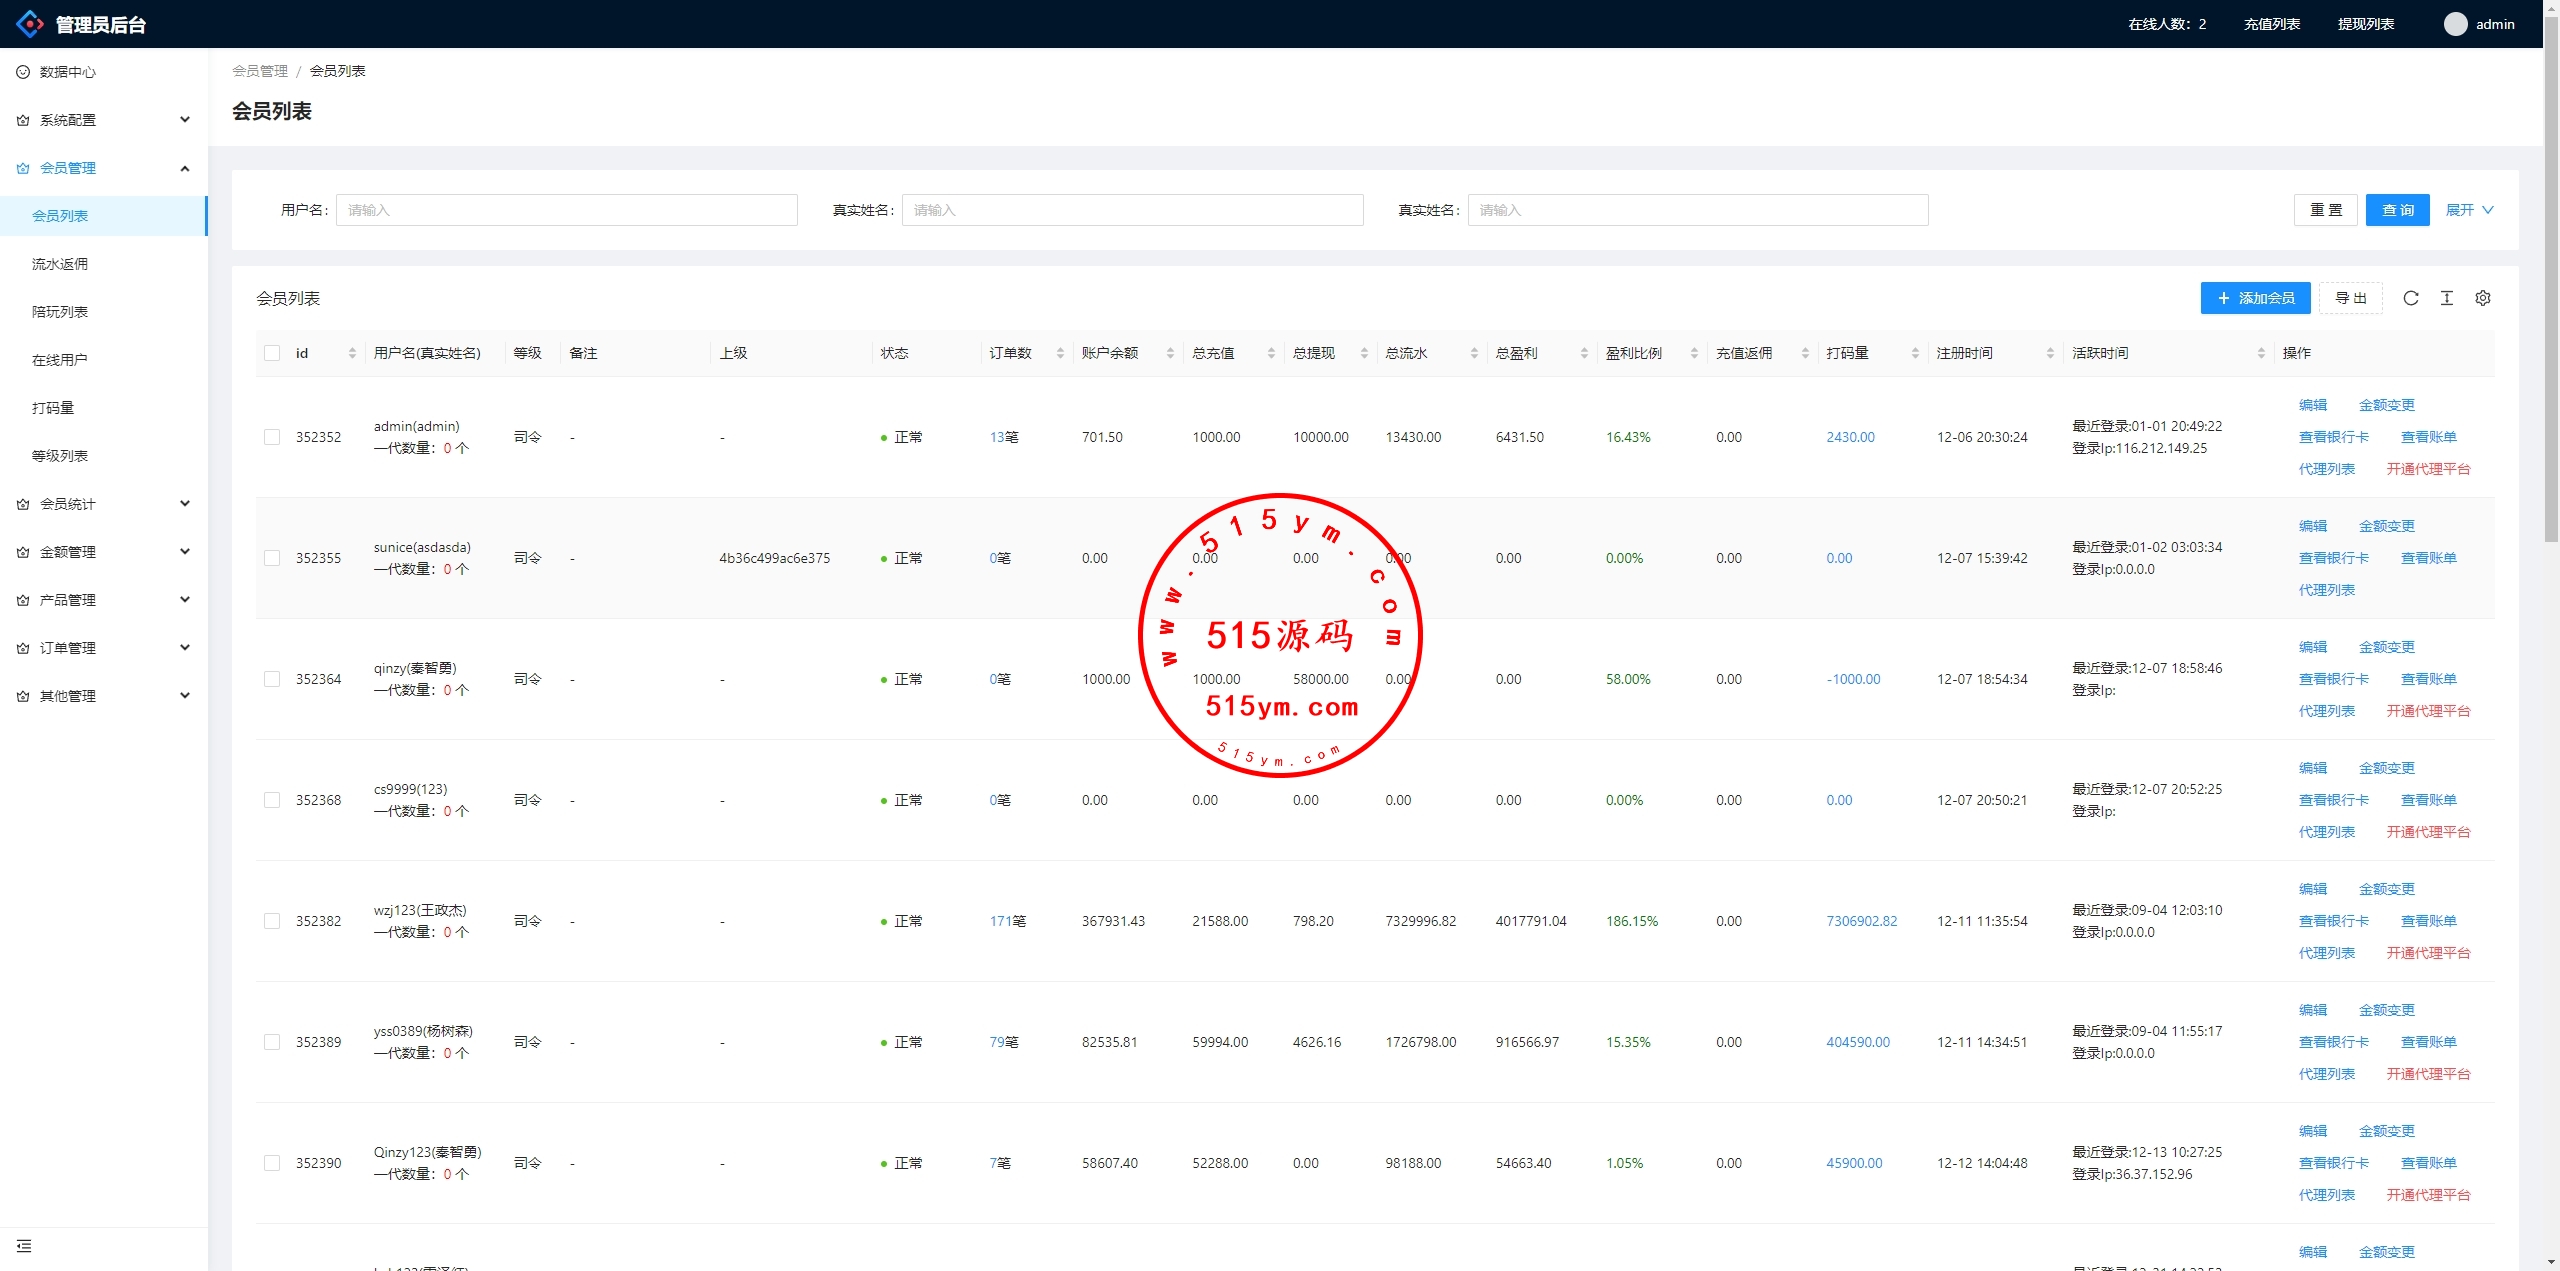The height and width of the screenshot is (1271, 2560).
Task: Toggle the select-all checkbox in table header
Action: point(272,353)
